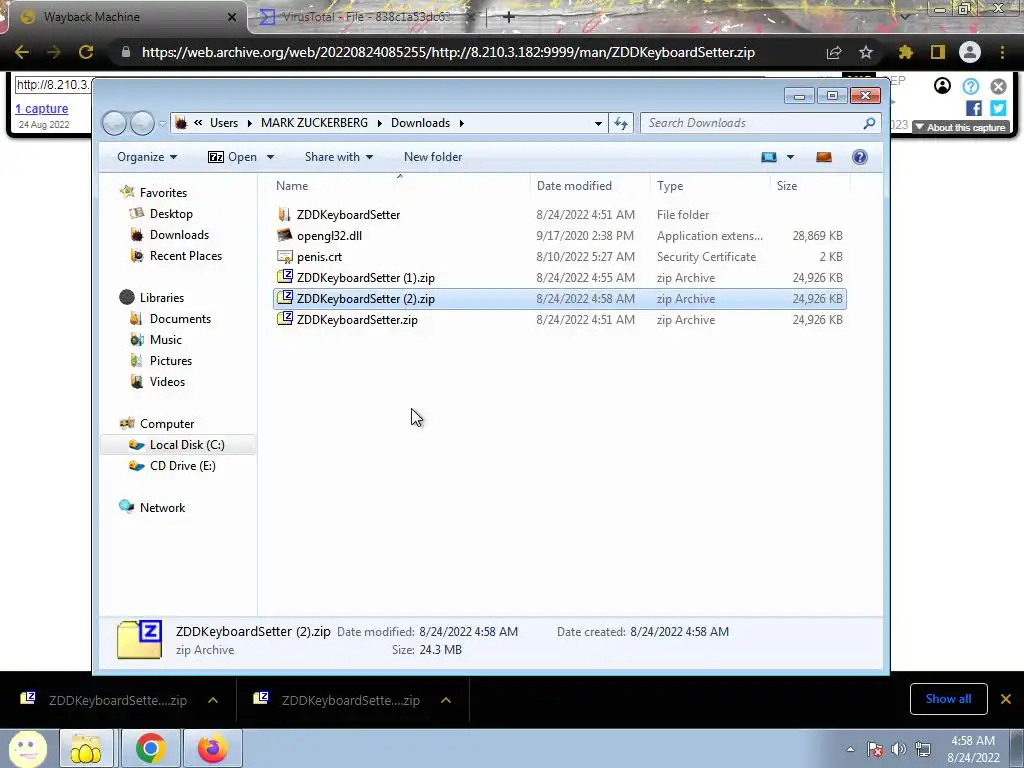Viewport: 1024px width, 768px height.
Task: Expand the Open dropdown arrow
Action: [270, 157]
